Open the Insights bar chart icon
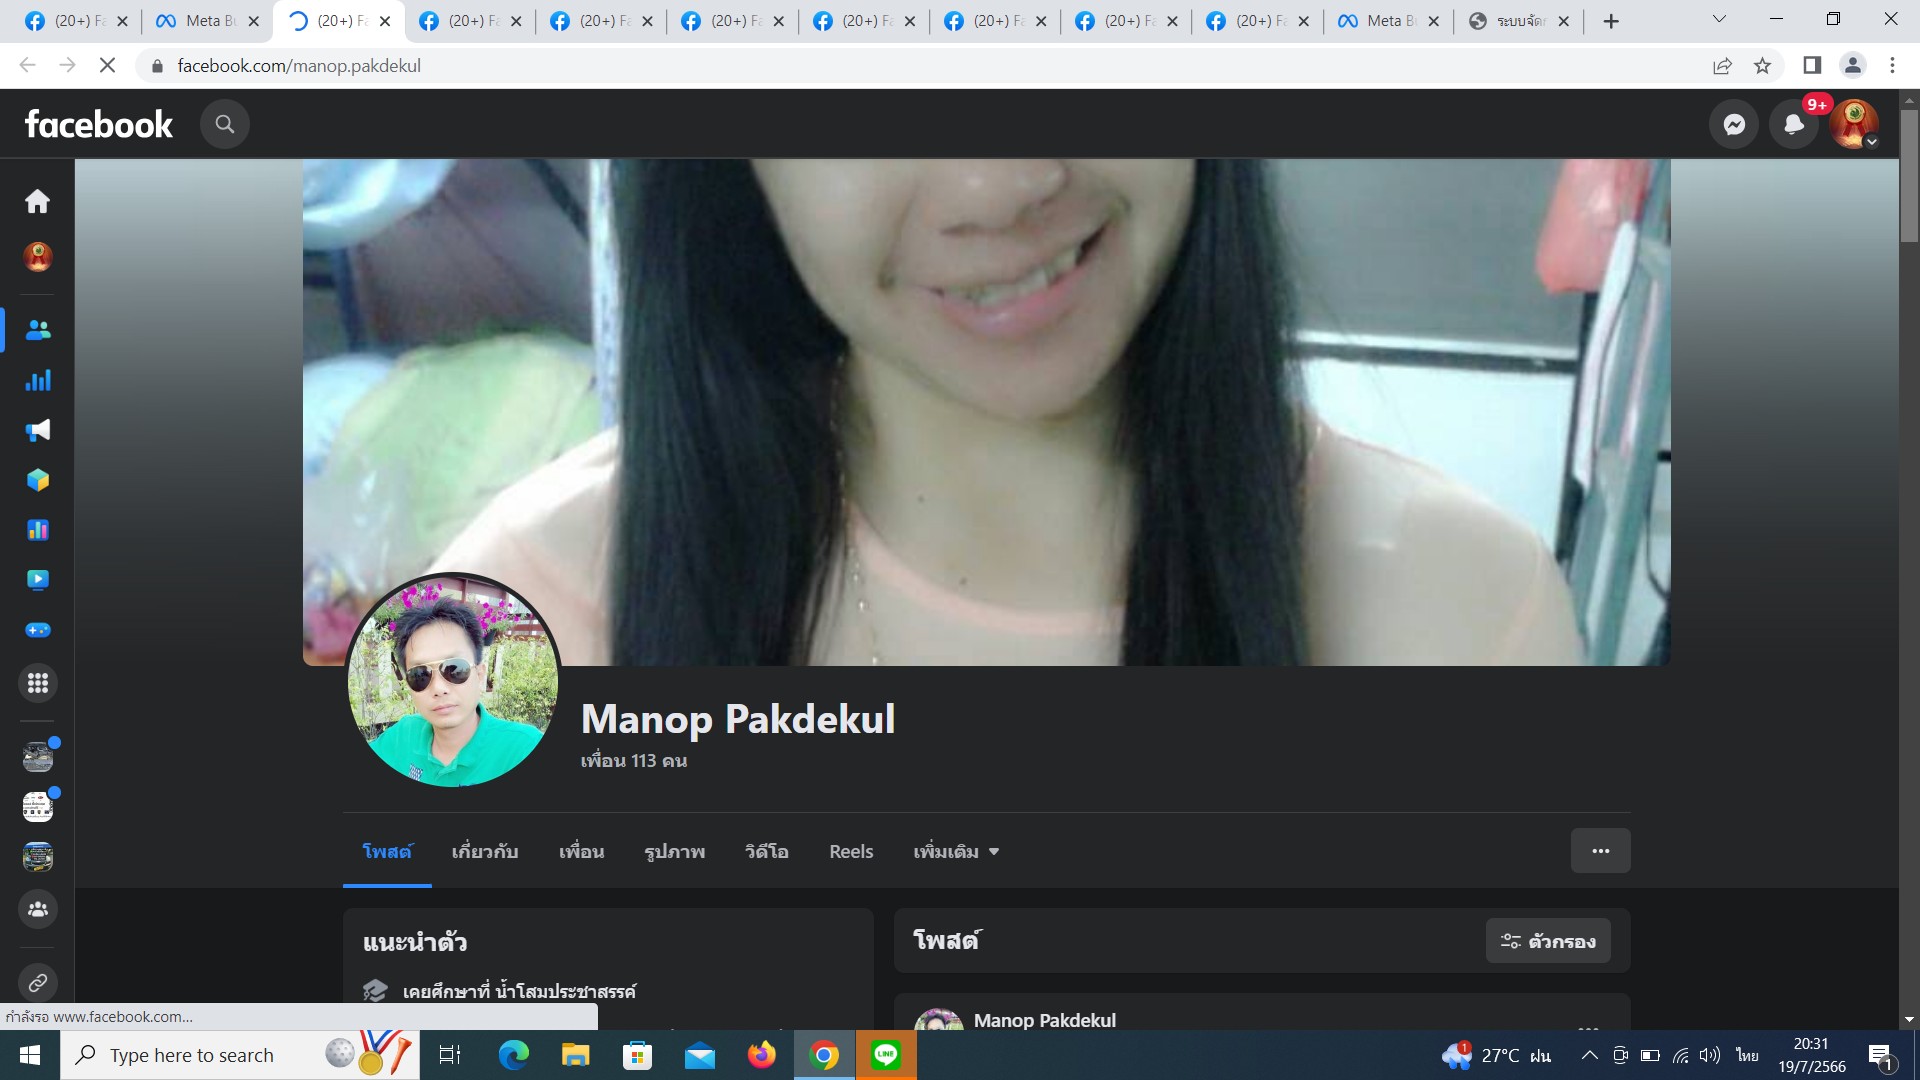Screen dimensions: 1920x1080 (x=37, y=380)
